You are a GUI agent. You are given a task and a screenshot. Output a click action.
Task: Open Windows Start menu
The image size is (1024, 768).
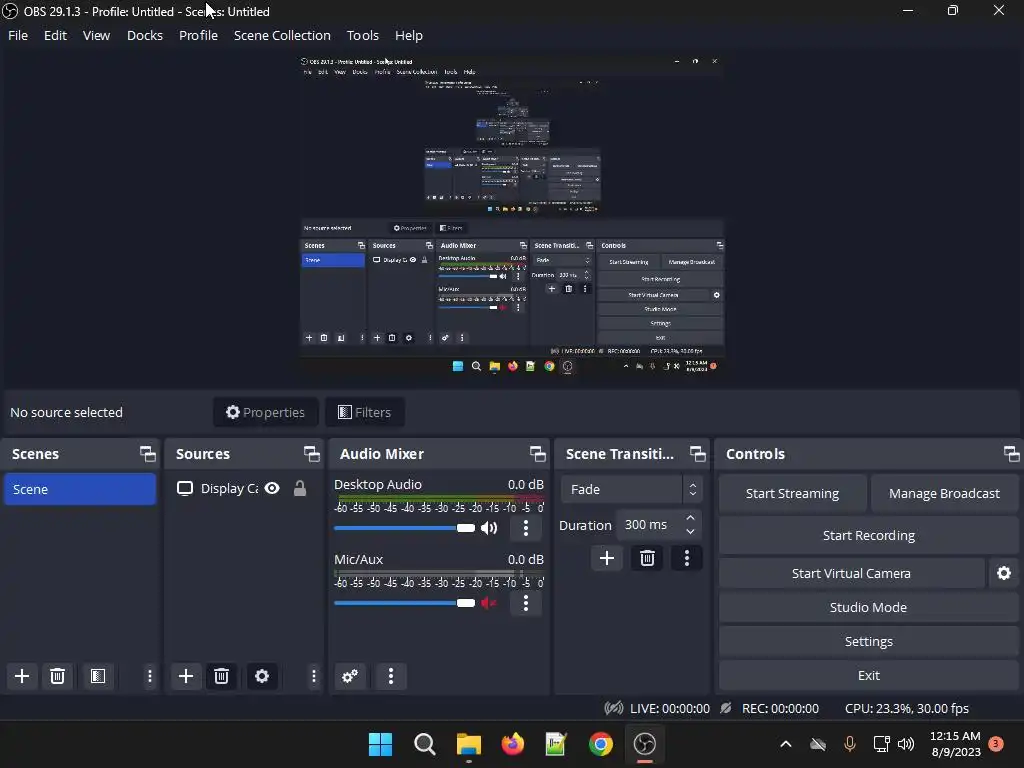(x=380, y=744)
